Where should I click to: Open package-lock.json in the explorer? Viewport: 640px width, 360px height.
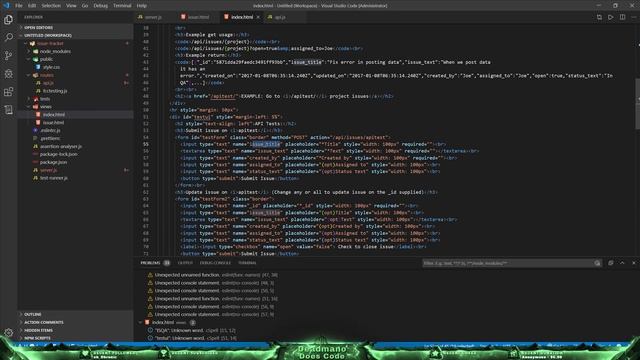coord(58,154)
